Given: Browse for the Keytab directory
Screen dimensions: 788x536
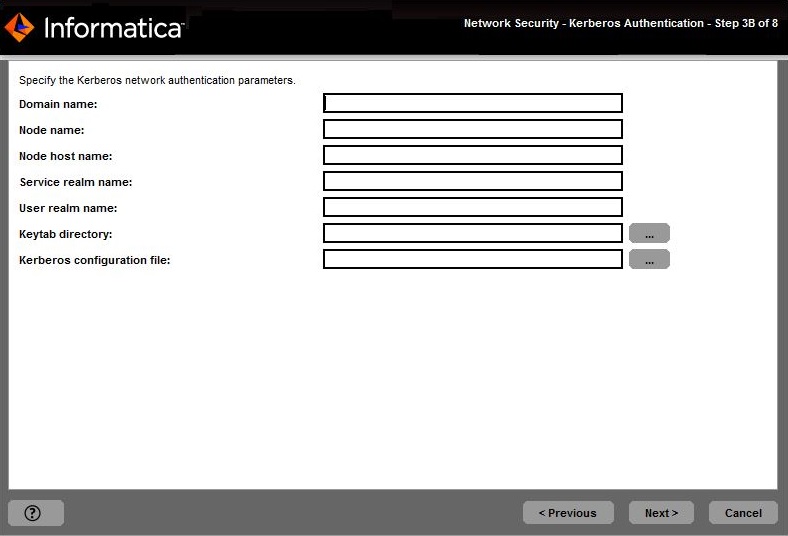Looking at the screenshot, I should click(649, 233).
